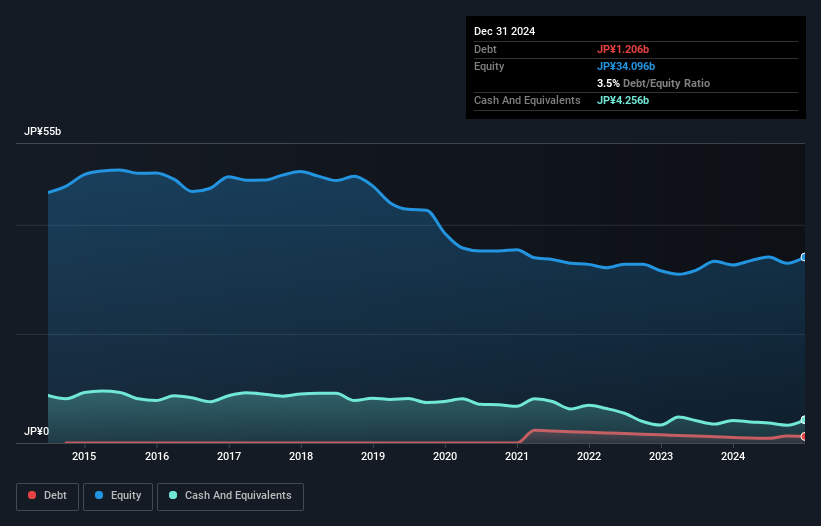Viewport: 821px width, 526px height.
Task: Click the blue Equity endpoint marker
Action: [x=804, y=257]
